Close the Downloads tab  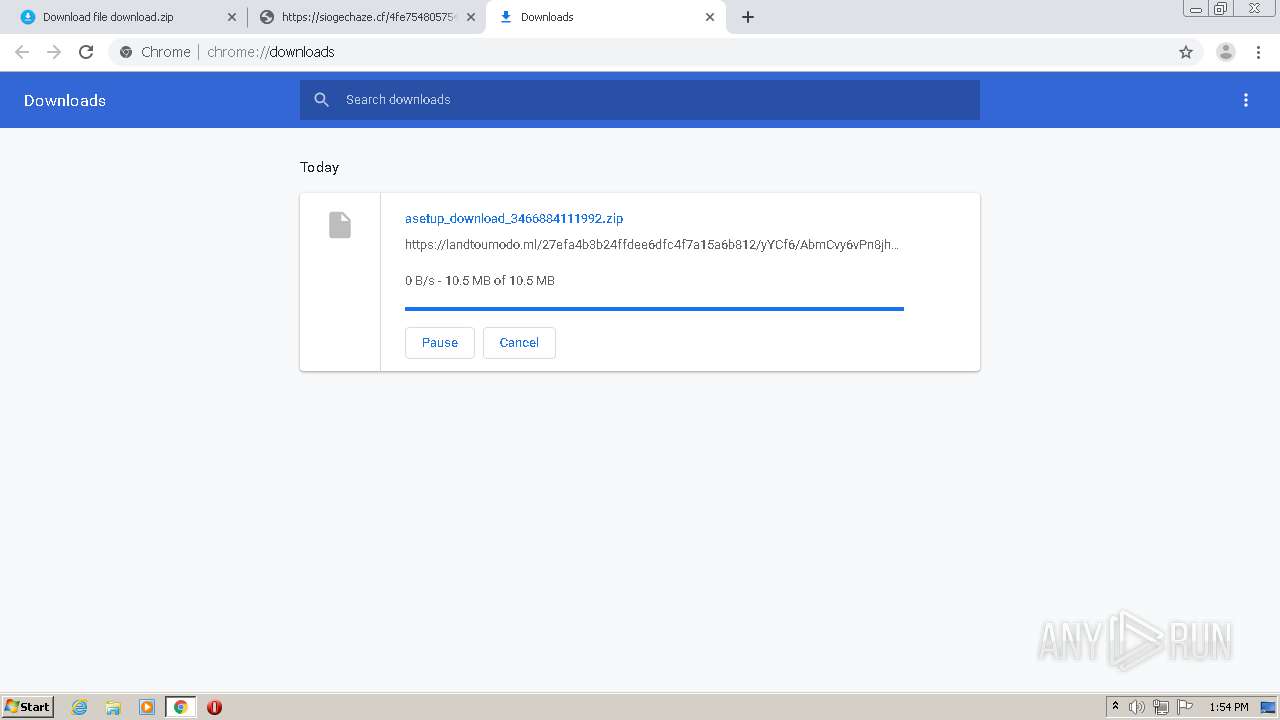coord(710,17)
